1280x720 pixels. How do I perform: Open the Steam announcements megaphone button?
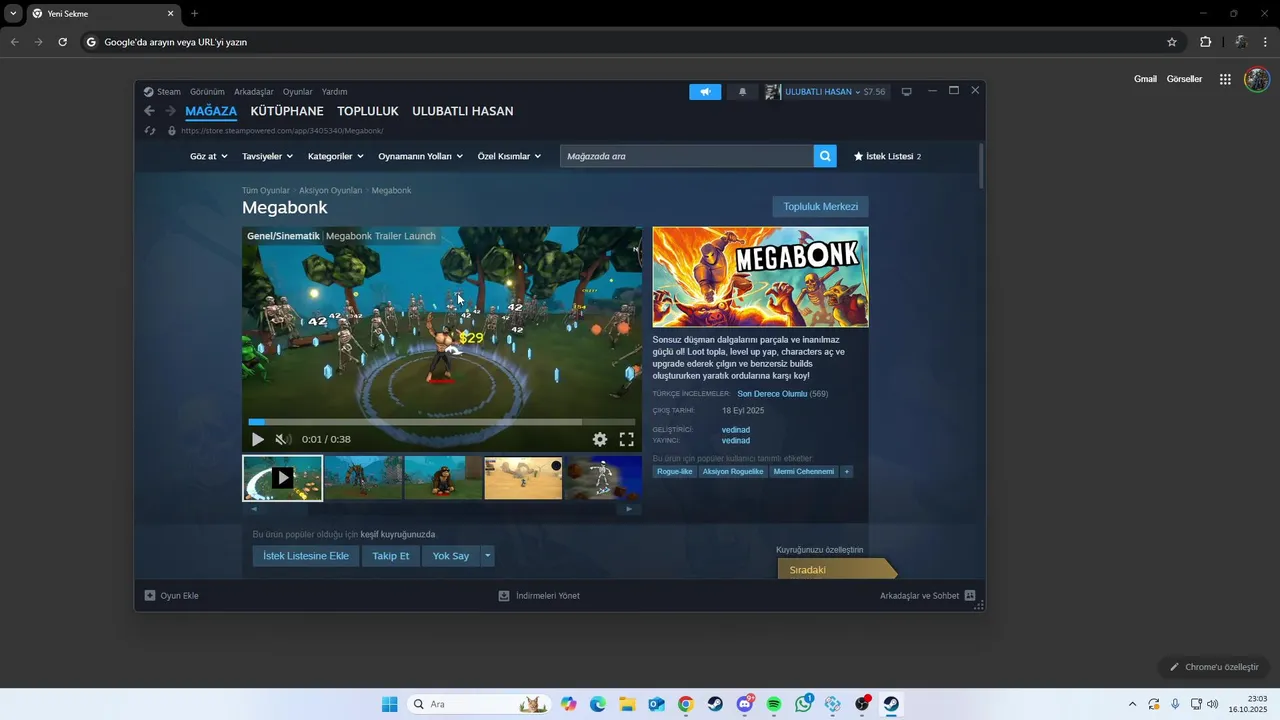point(705,91)
